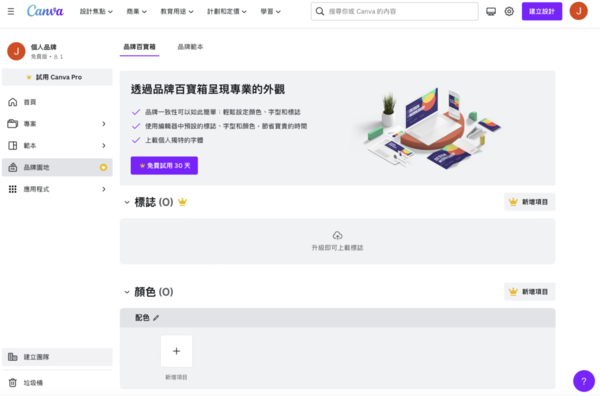Click 新增項目 button in 顏色 section
Image resolution: width=600 pixels, height=396 pixels.
[530, 292]
